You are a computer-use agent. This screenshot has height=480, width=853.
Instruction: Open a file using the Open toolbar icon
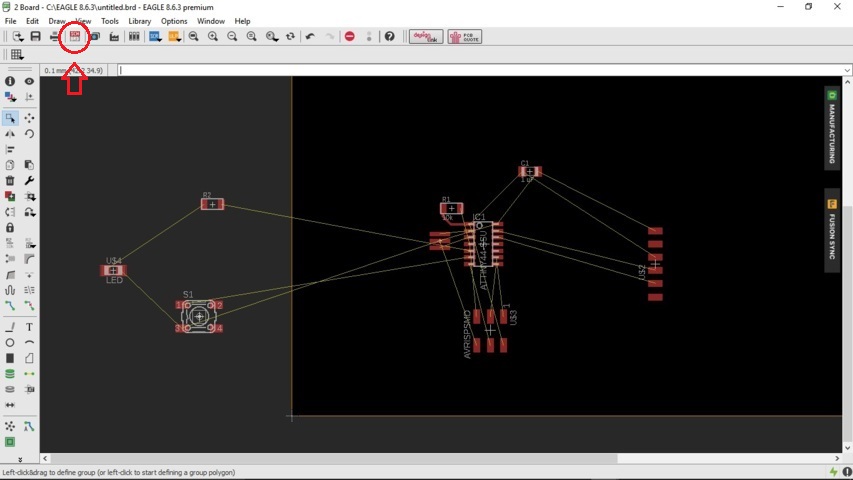tap(18, 36)
